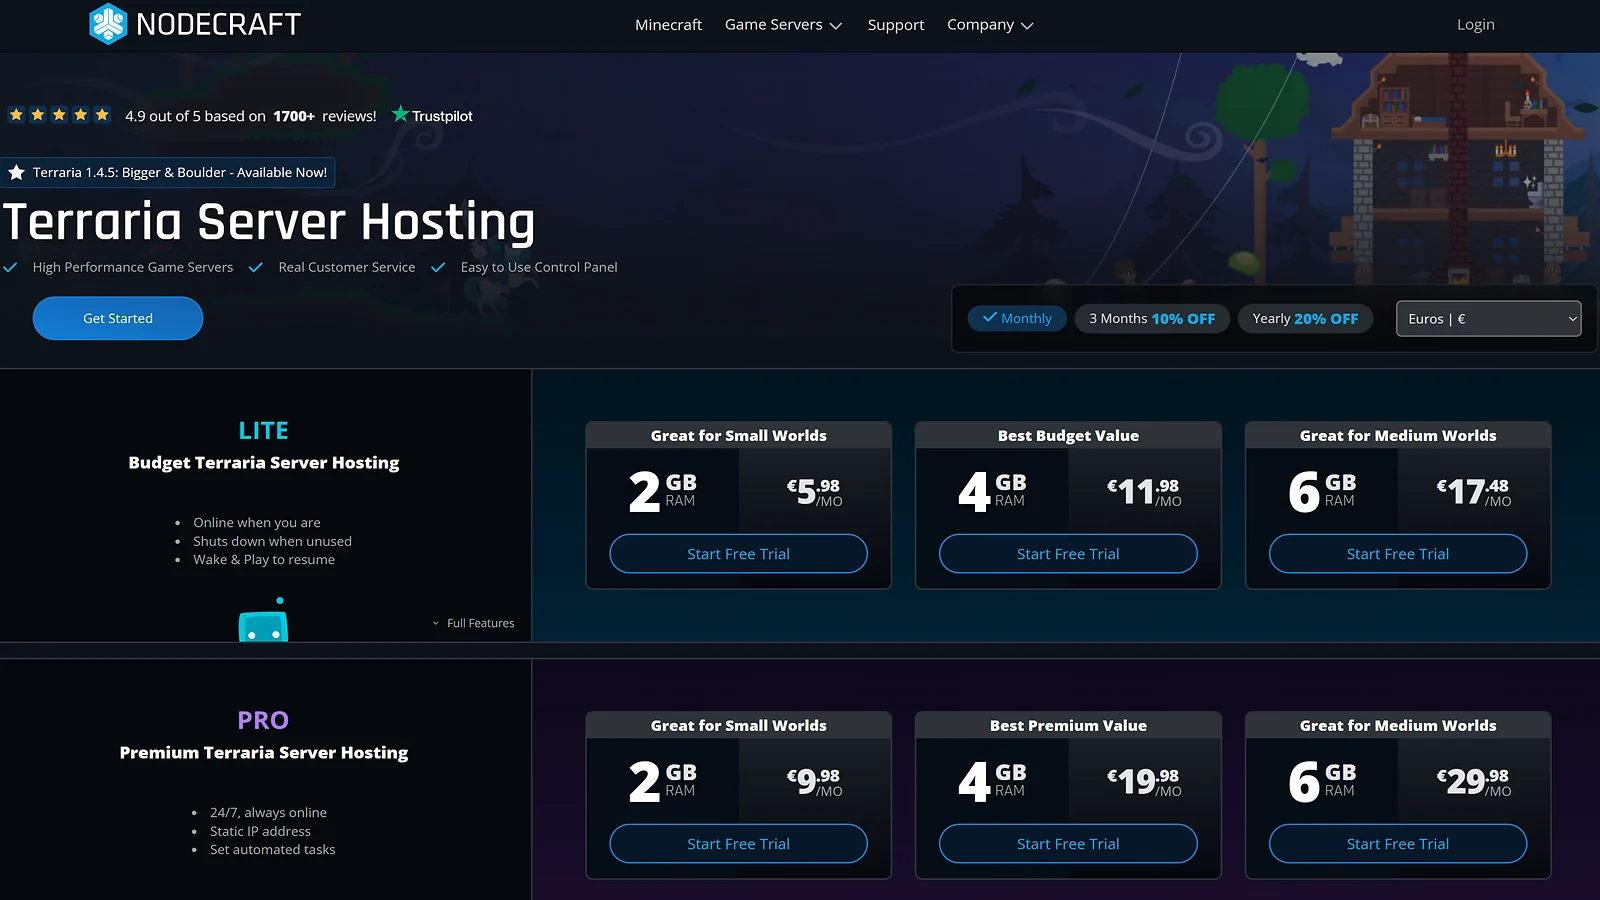The width and height of the screenshot is (1600, 900).
Task: Click 'Set automated tasks' bullet
Action: (272, 849)
